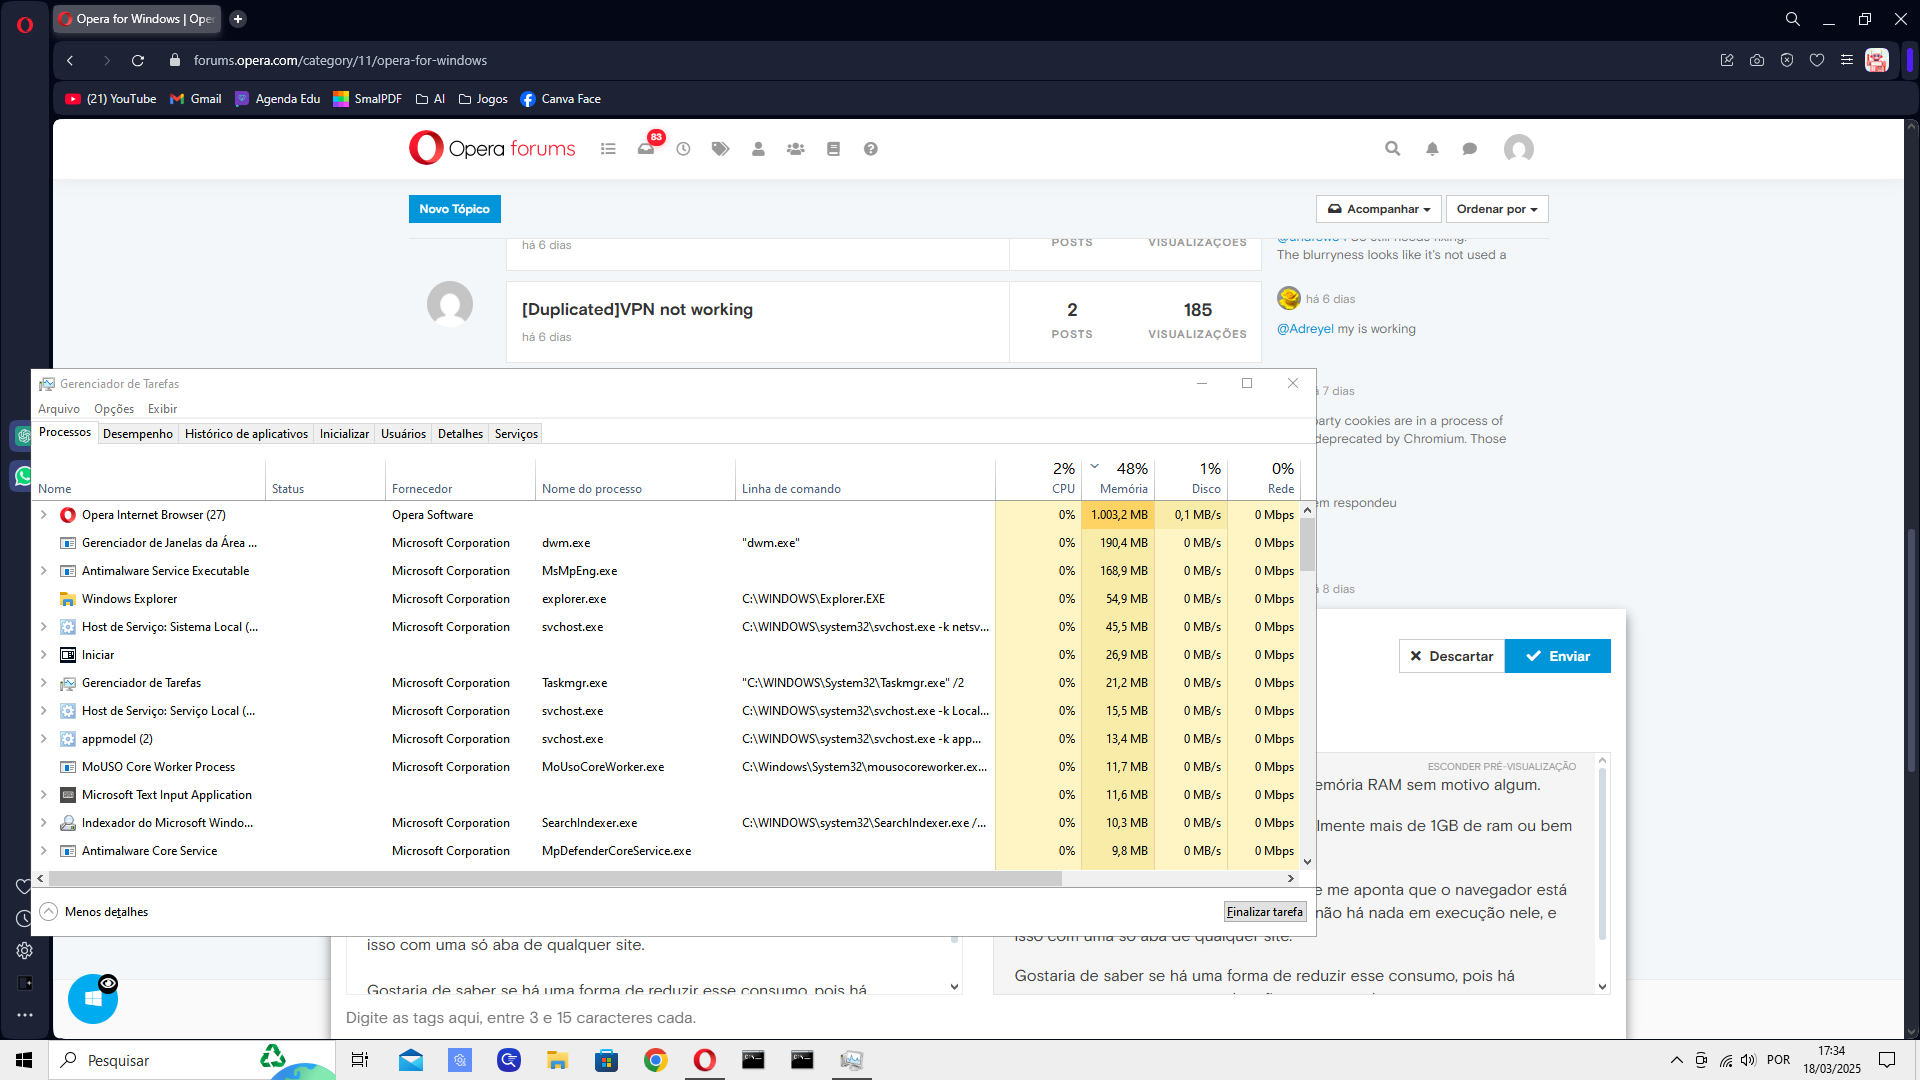Open Opções menu in Task Manager

click(x=114, y=409)
